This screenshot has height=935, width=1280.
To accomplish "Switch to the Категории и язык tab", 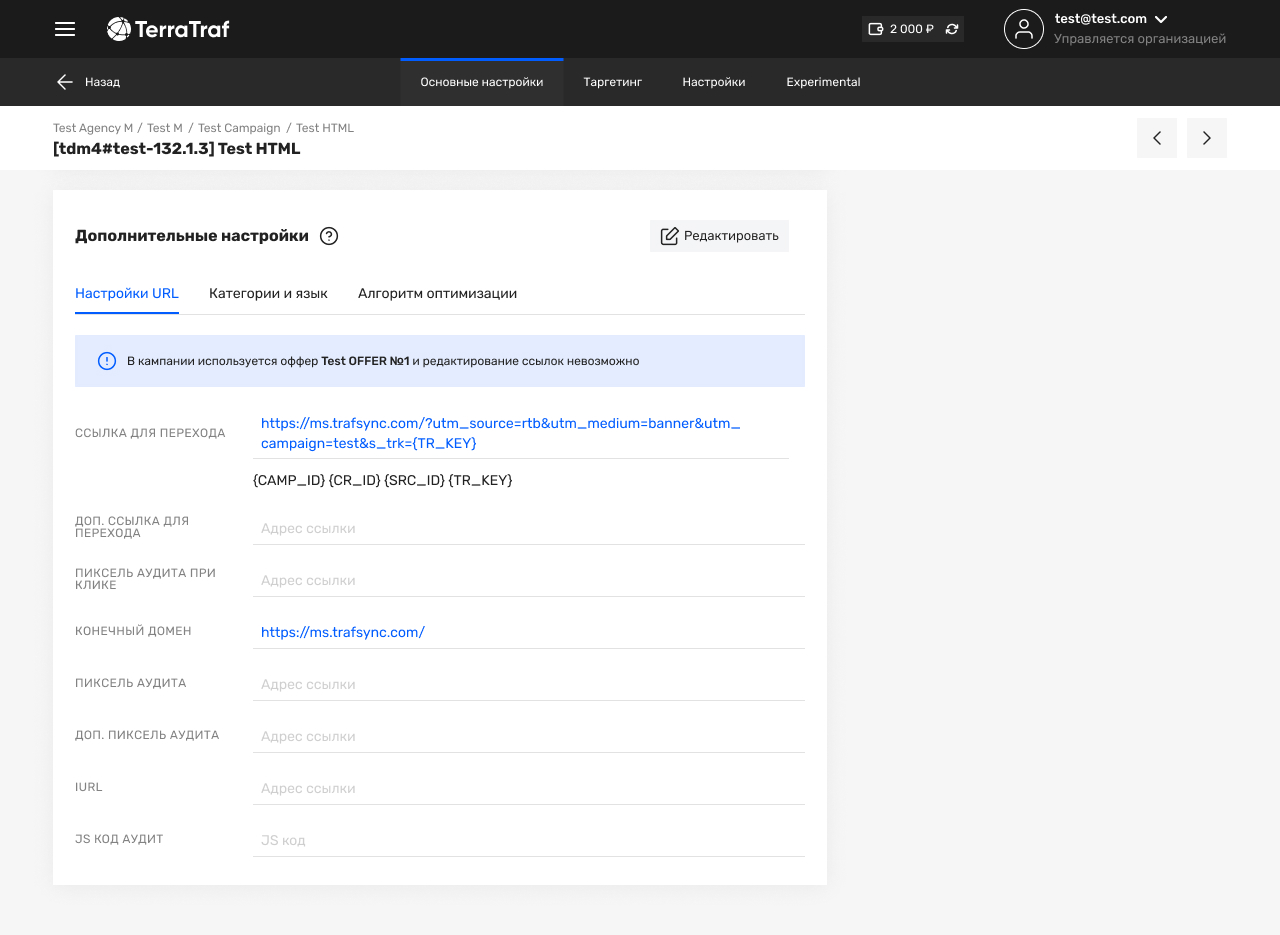I will 268,294.
